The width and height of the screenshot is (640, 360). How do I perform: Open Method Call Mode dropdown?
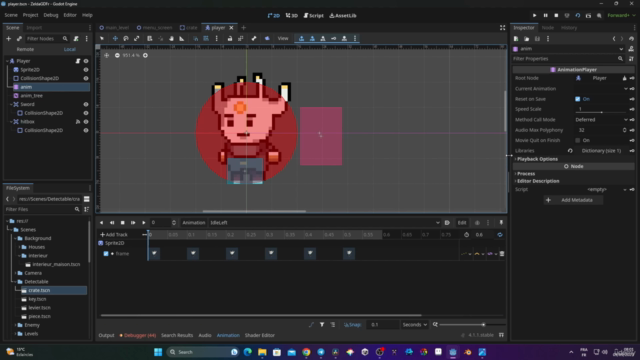click(601, 120)
